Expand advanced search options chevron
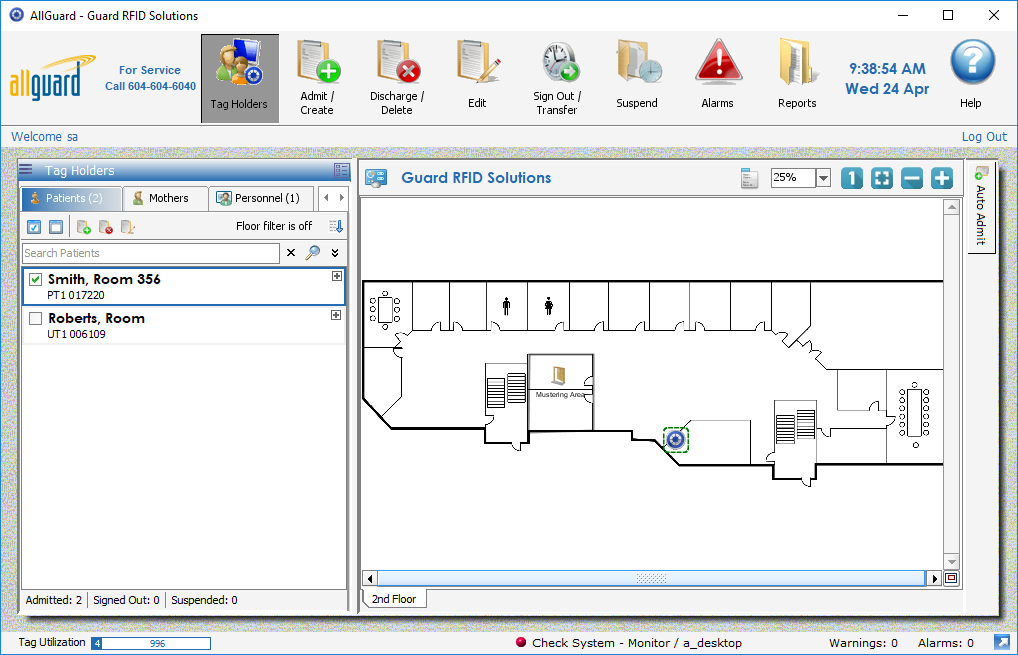This screenshot has height=655, width=1018. click(335, 253)
